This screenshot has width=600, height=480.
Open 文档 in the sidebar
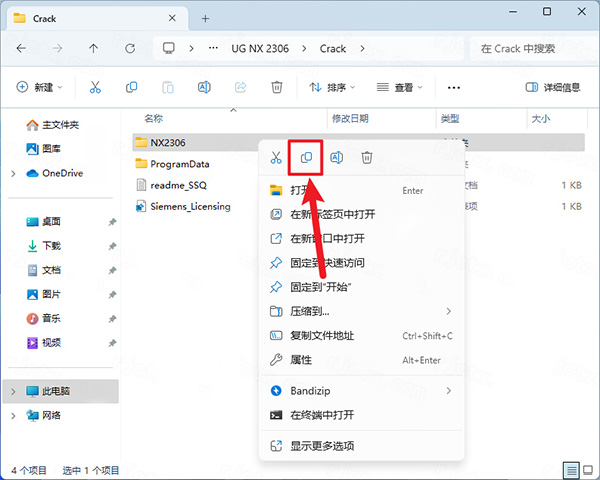tap(43, 270)
